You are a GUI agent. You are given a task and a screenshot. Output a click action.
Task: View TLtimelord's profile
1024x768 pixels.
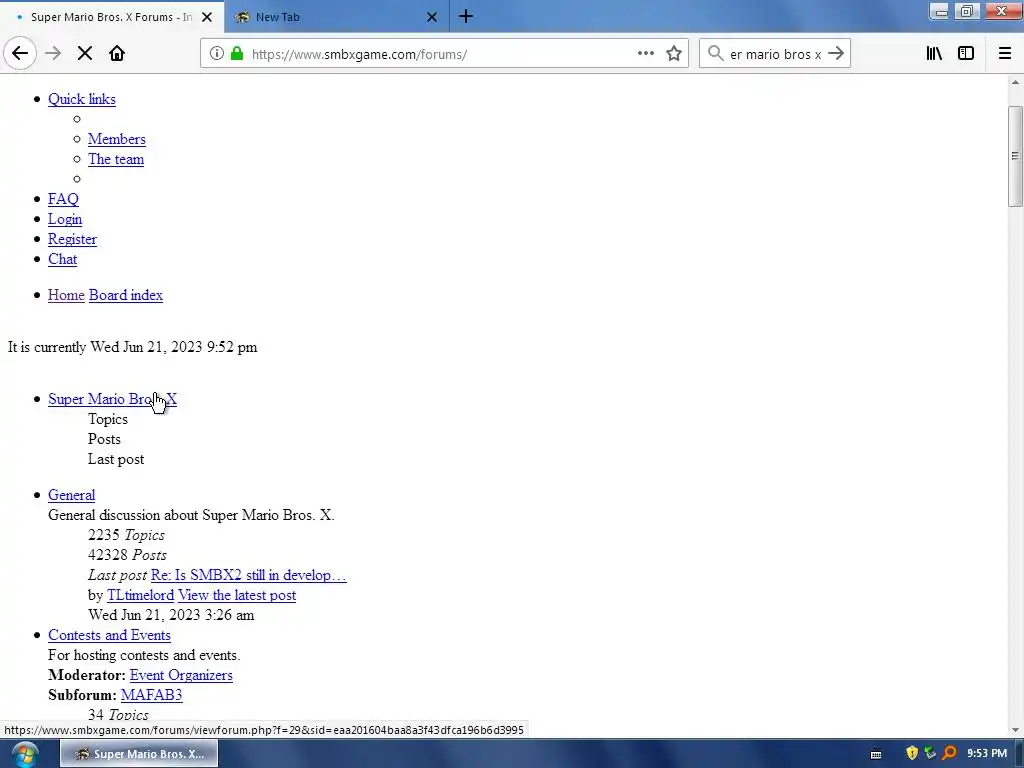[140, 596]
